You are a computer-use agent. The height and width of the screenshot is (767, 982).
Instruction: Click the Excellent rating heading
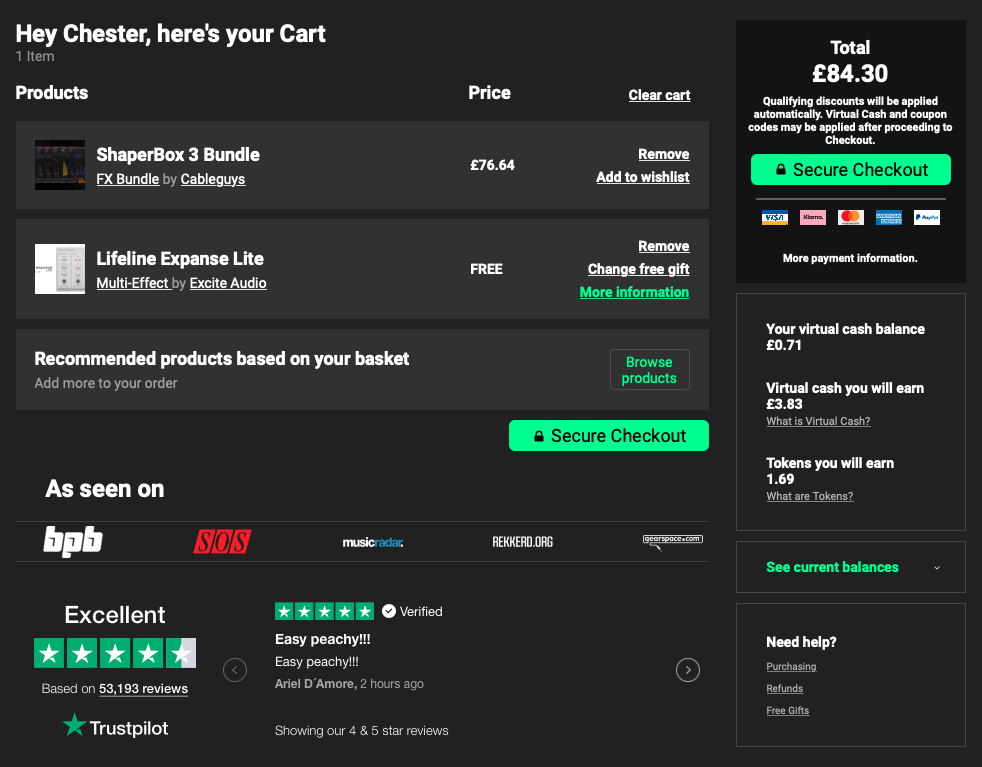[x=115, y=615]
